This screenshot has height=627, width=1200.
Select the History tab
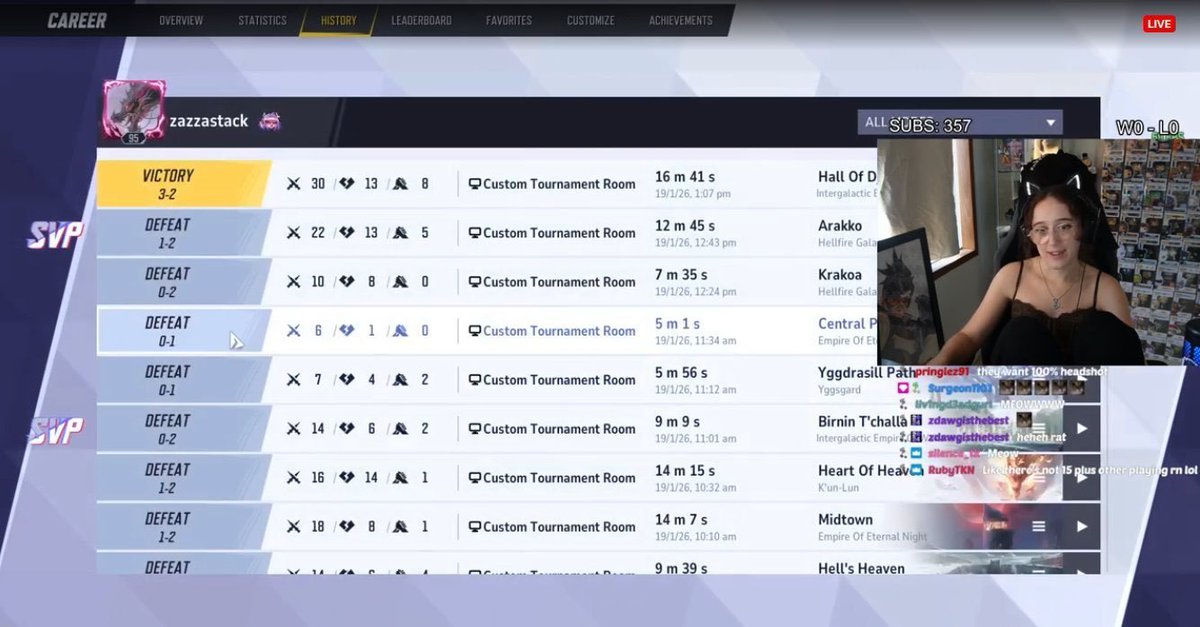pyautogui.click(x=338, y=20)
